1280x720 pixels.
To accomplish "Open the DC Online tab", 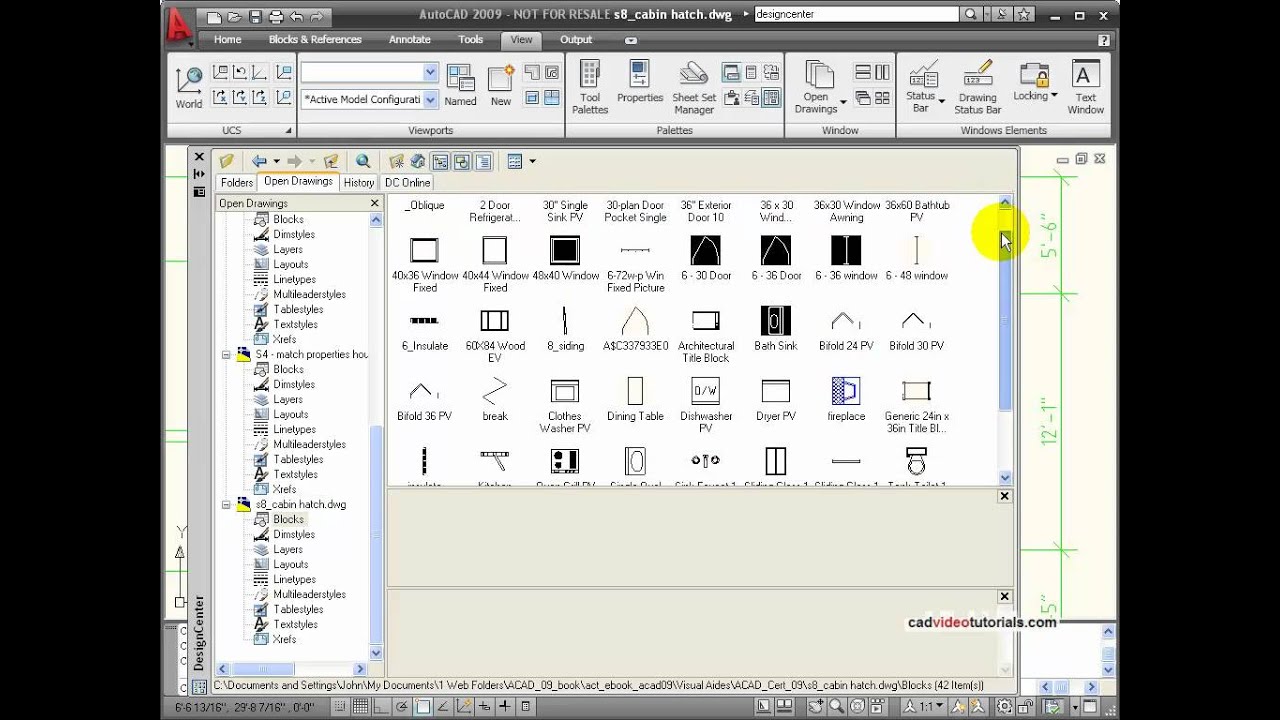I will pos(408,183).
